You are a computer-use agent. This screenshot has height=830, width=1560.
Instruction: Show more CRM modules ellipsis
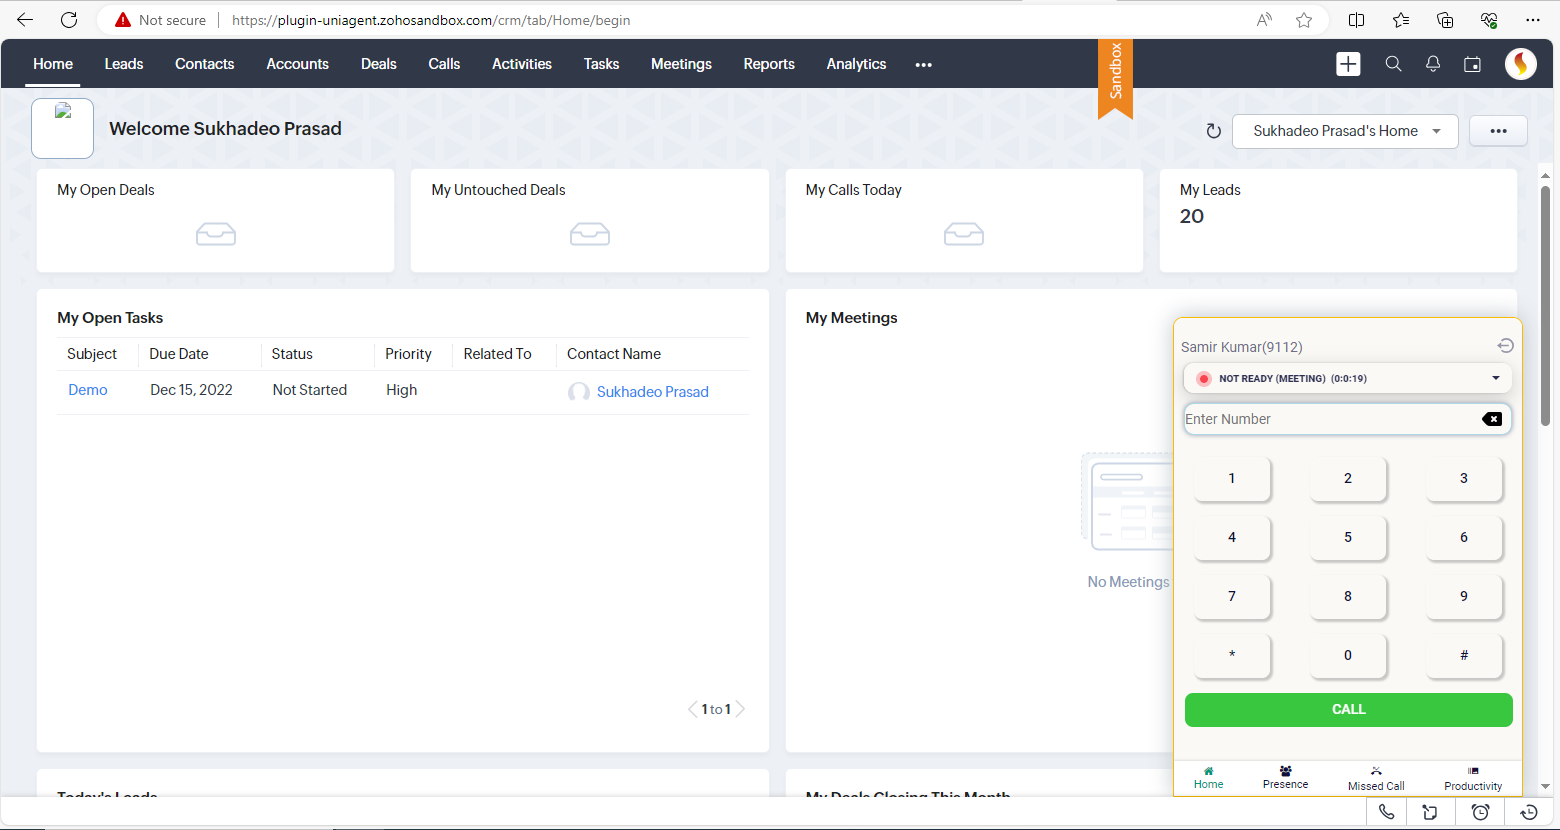pos(923,64)
